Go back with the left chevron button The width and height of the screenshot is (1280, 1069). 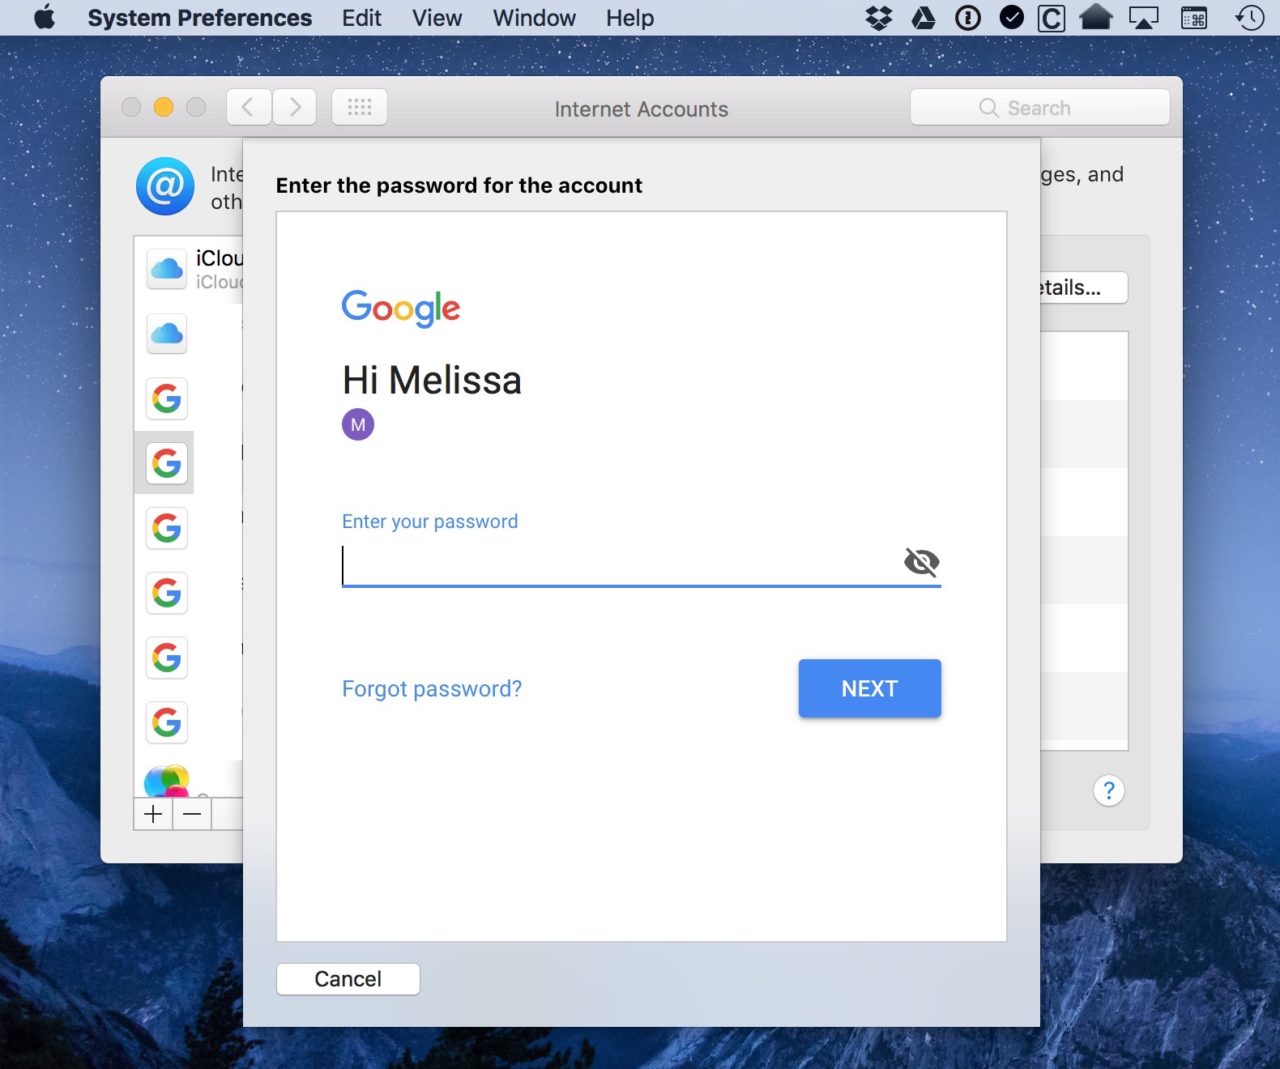pos(249,107)
